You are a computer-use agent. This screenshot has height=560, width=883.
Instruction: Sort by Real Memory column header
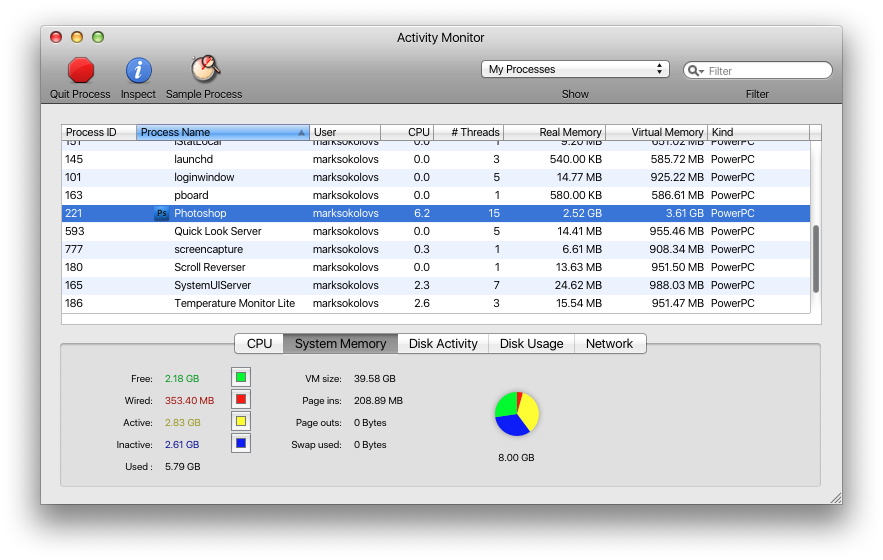(x=554, y=132)
